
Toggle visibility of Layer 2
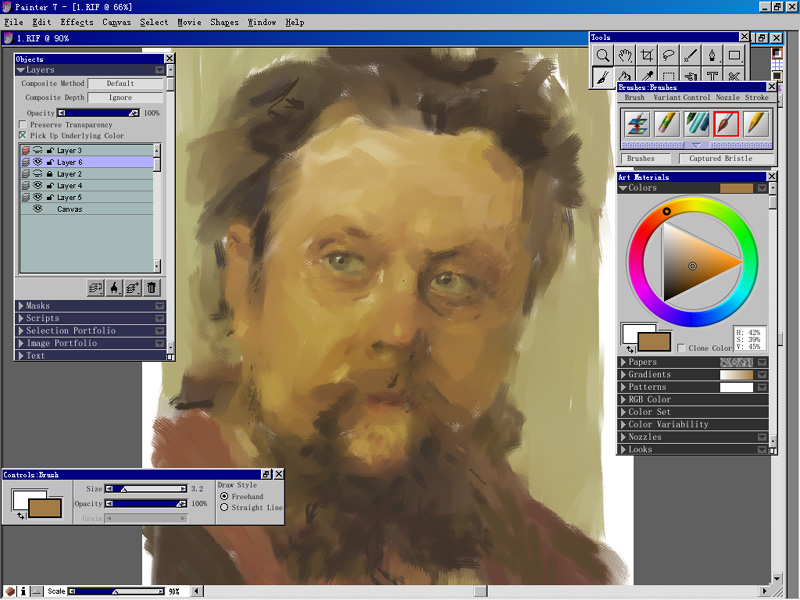click(x=38, y=173)
